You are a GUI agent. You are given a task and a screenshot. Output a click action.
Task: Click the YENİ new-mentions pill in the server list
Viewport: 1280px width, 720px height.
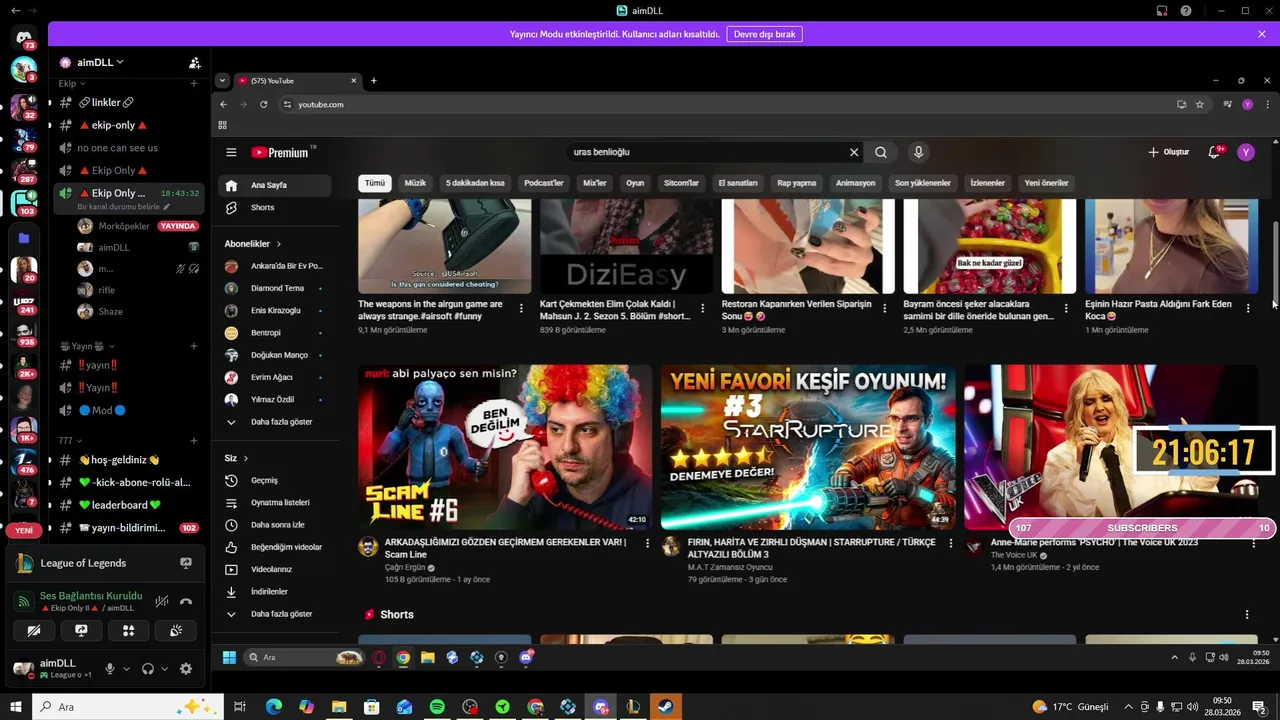pos(24,531)
